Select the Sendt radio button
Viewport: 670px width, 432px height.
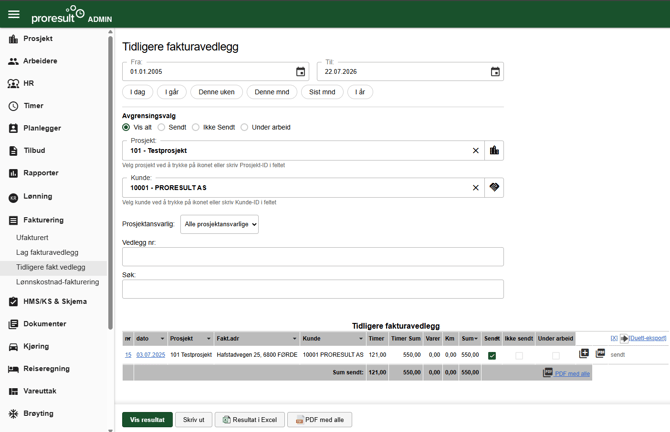161,127
